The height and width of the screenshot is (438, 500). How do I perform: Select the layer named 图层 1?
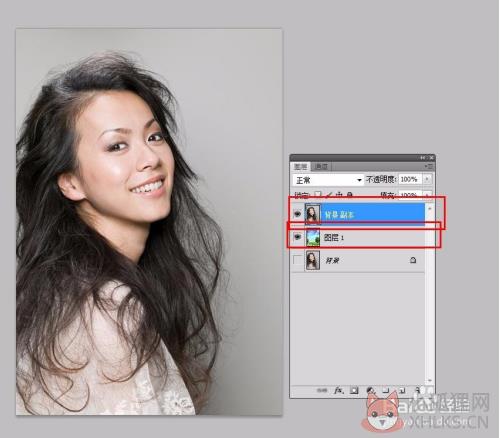pyautogui.click(x=334, y=237)
